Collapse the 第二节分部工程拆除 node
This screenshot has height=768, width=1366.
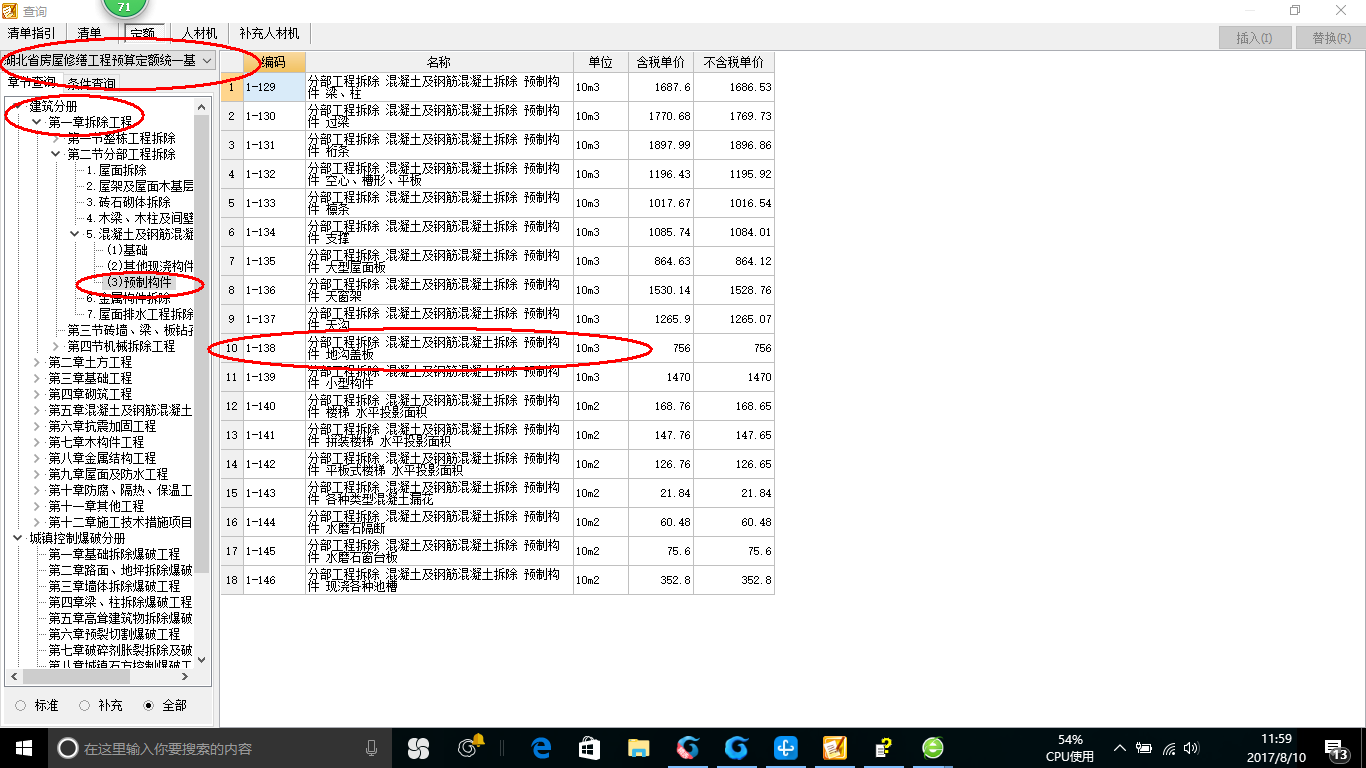(56, 154)
